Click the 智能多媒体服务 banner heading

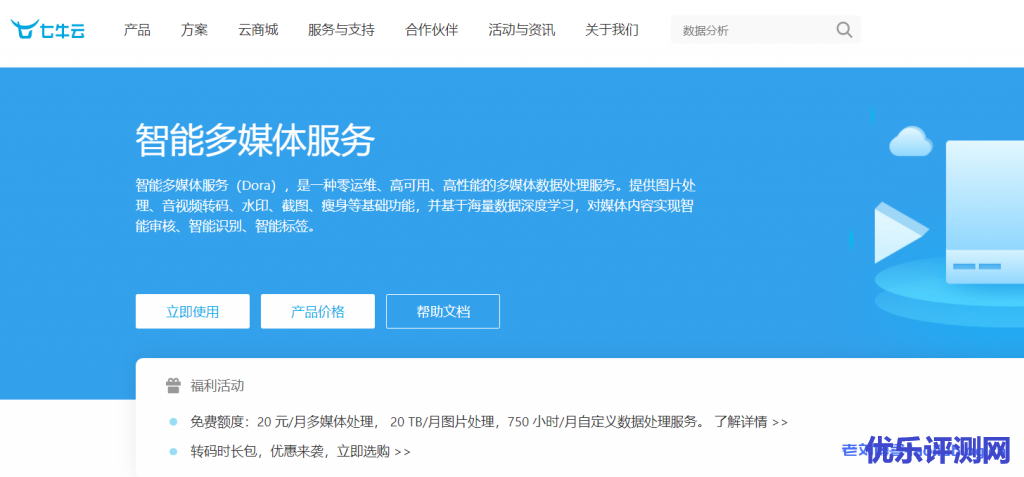pyautogui.click(x=254, y=141)
